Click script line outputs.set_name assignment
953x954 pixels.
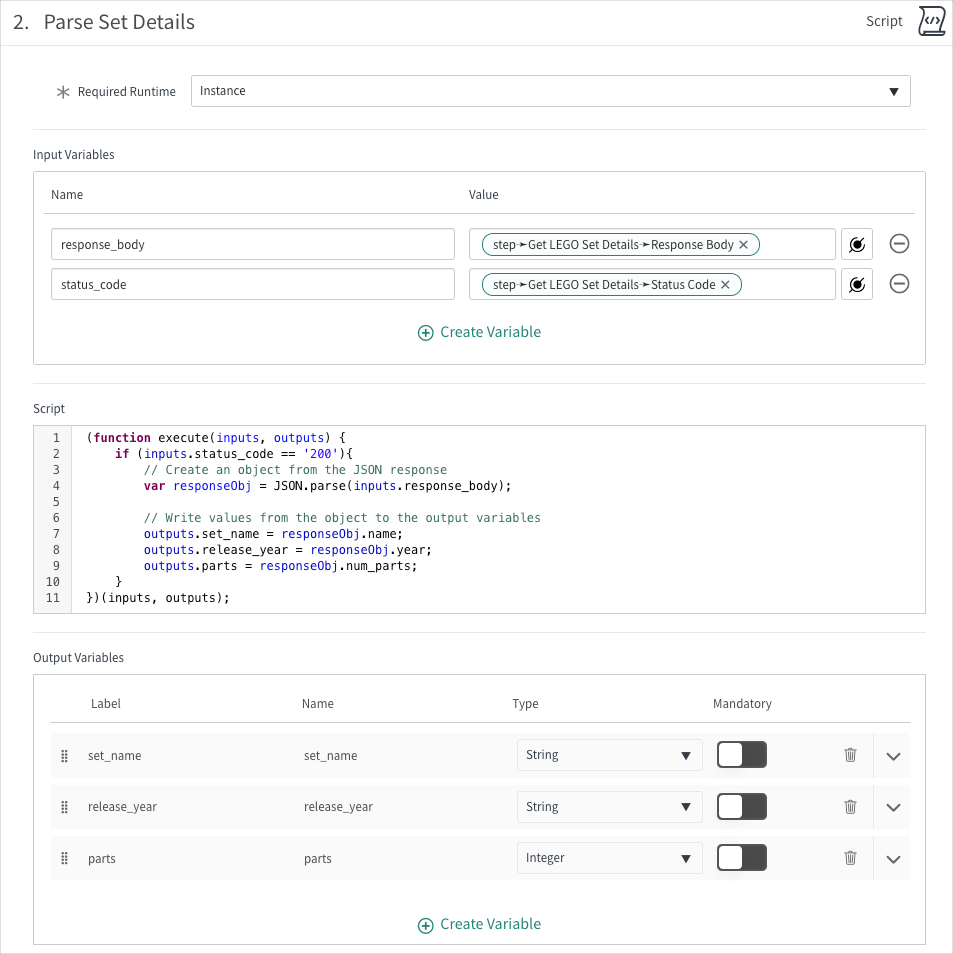(273, 534)
